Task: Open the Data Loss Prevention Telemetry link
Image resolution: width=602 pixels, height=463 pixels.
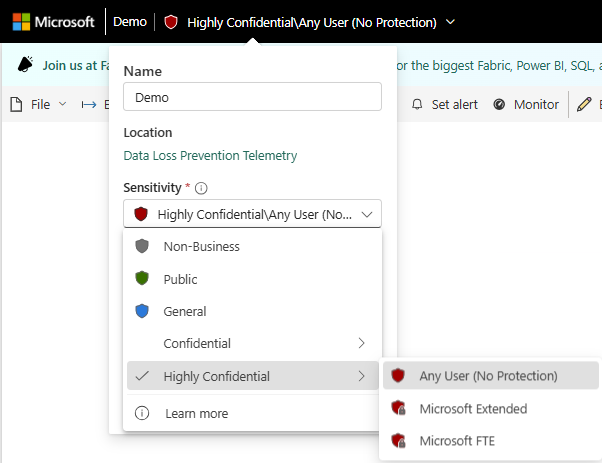Action: tap(210, 156)
